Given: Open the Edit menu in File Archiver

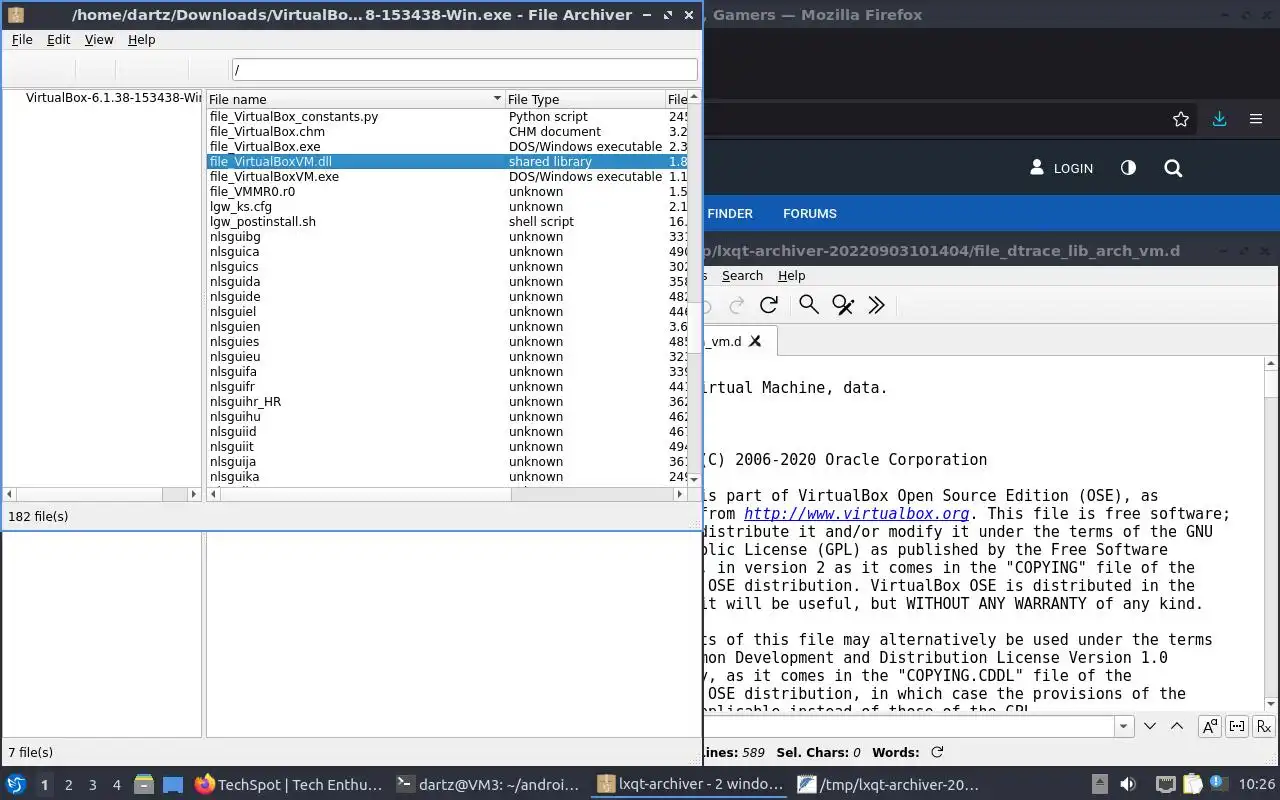Looking at the screenshot, I should coord(59,39).
